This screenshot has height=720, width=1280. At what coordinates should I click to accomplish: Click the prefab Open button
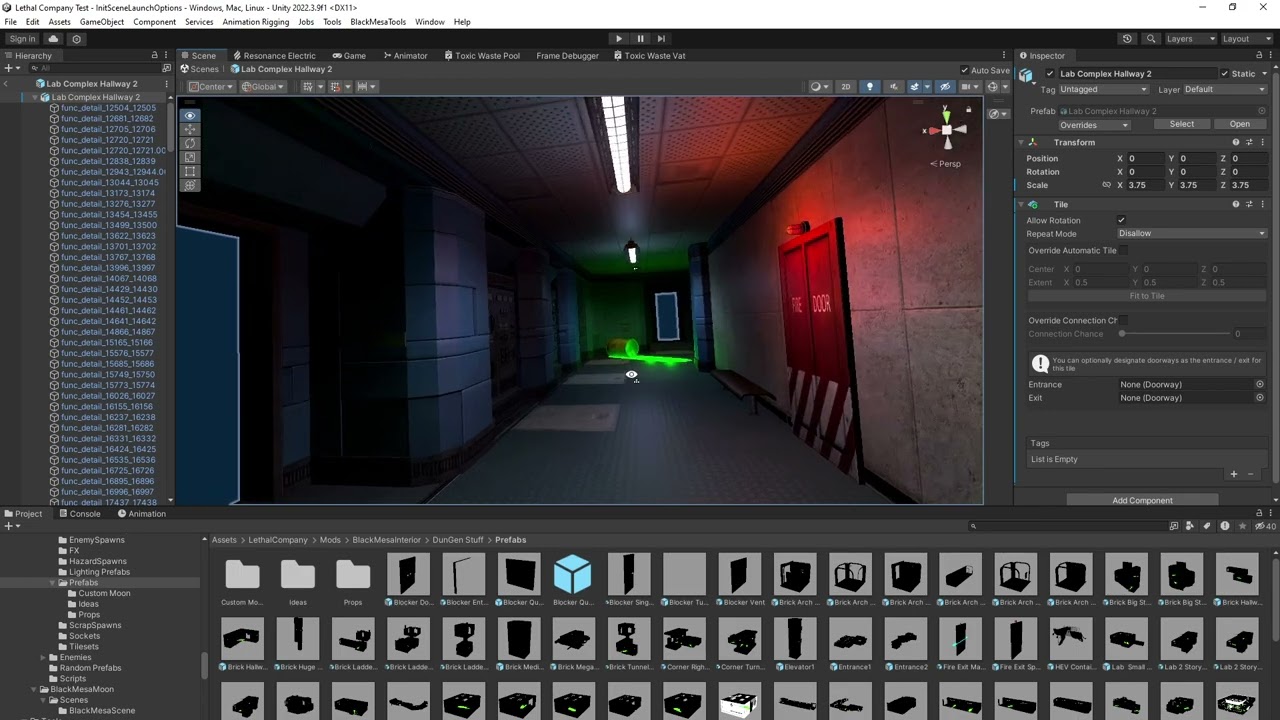1239,125
